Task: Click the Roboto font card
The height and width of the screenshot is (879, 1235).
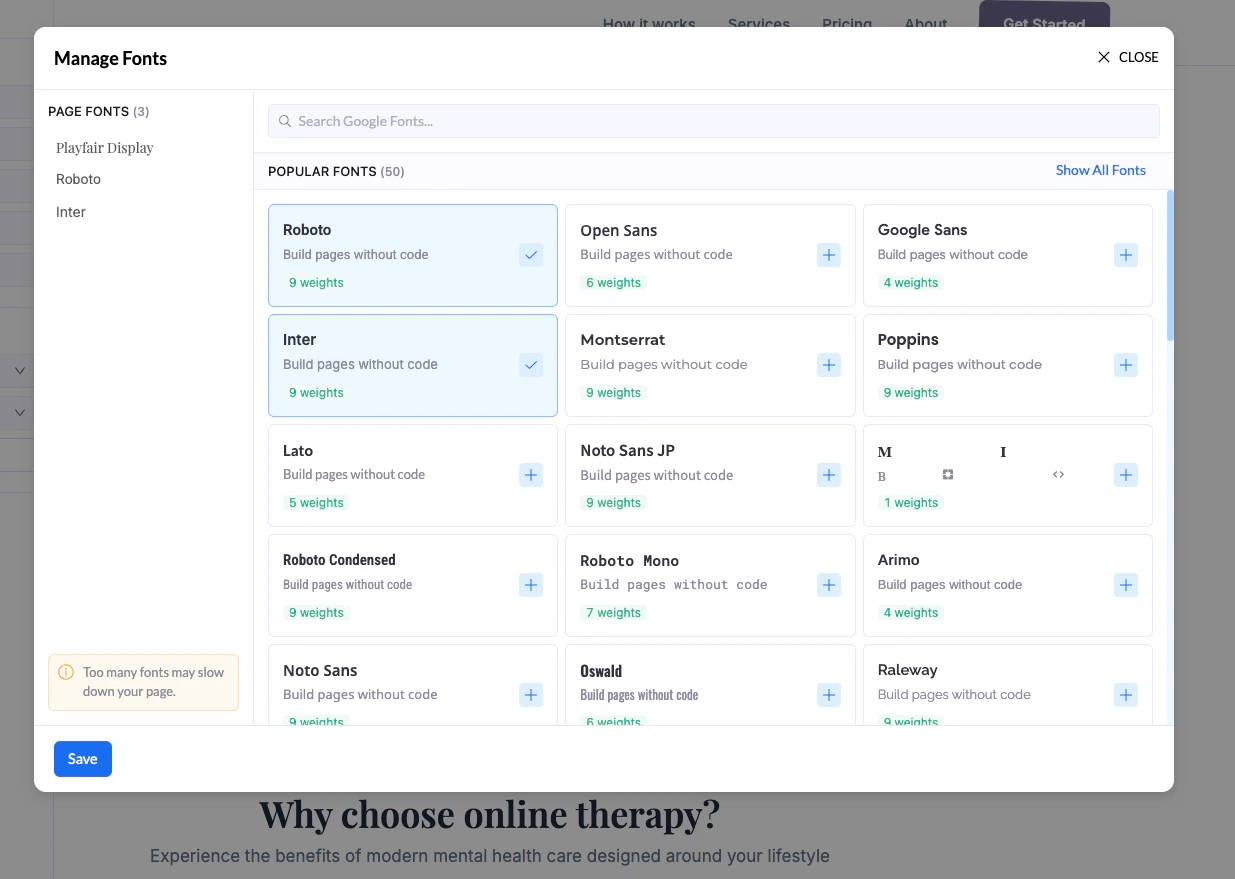Action: coord(413,256)
